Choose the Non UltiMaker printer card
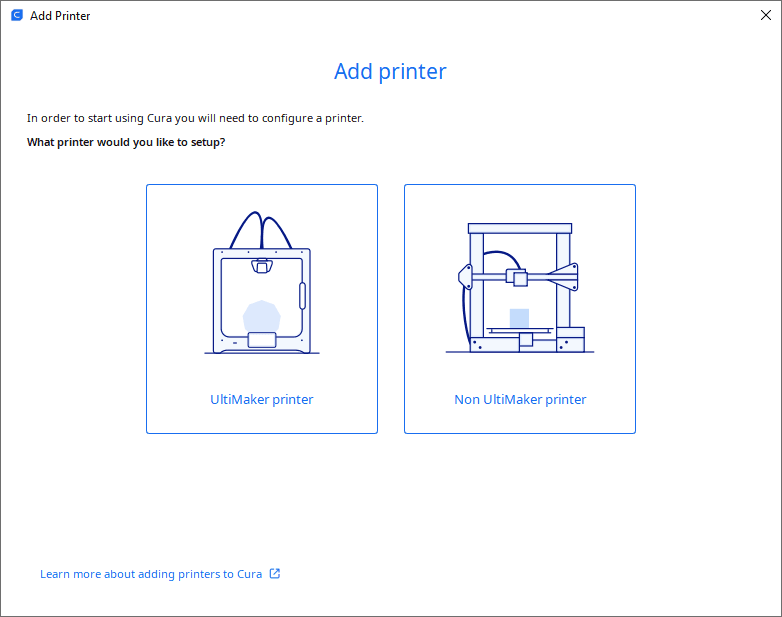This screenshot has width=782, height=617. [x=520, y=309]
